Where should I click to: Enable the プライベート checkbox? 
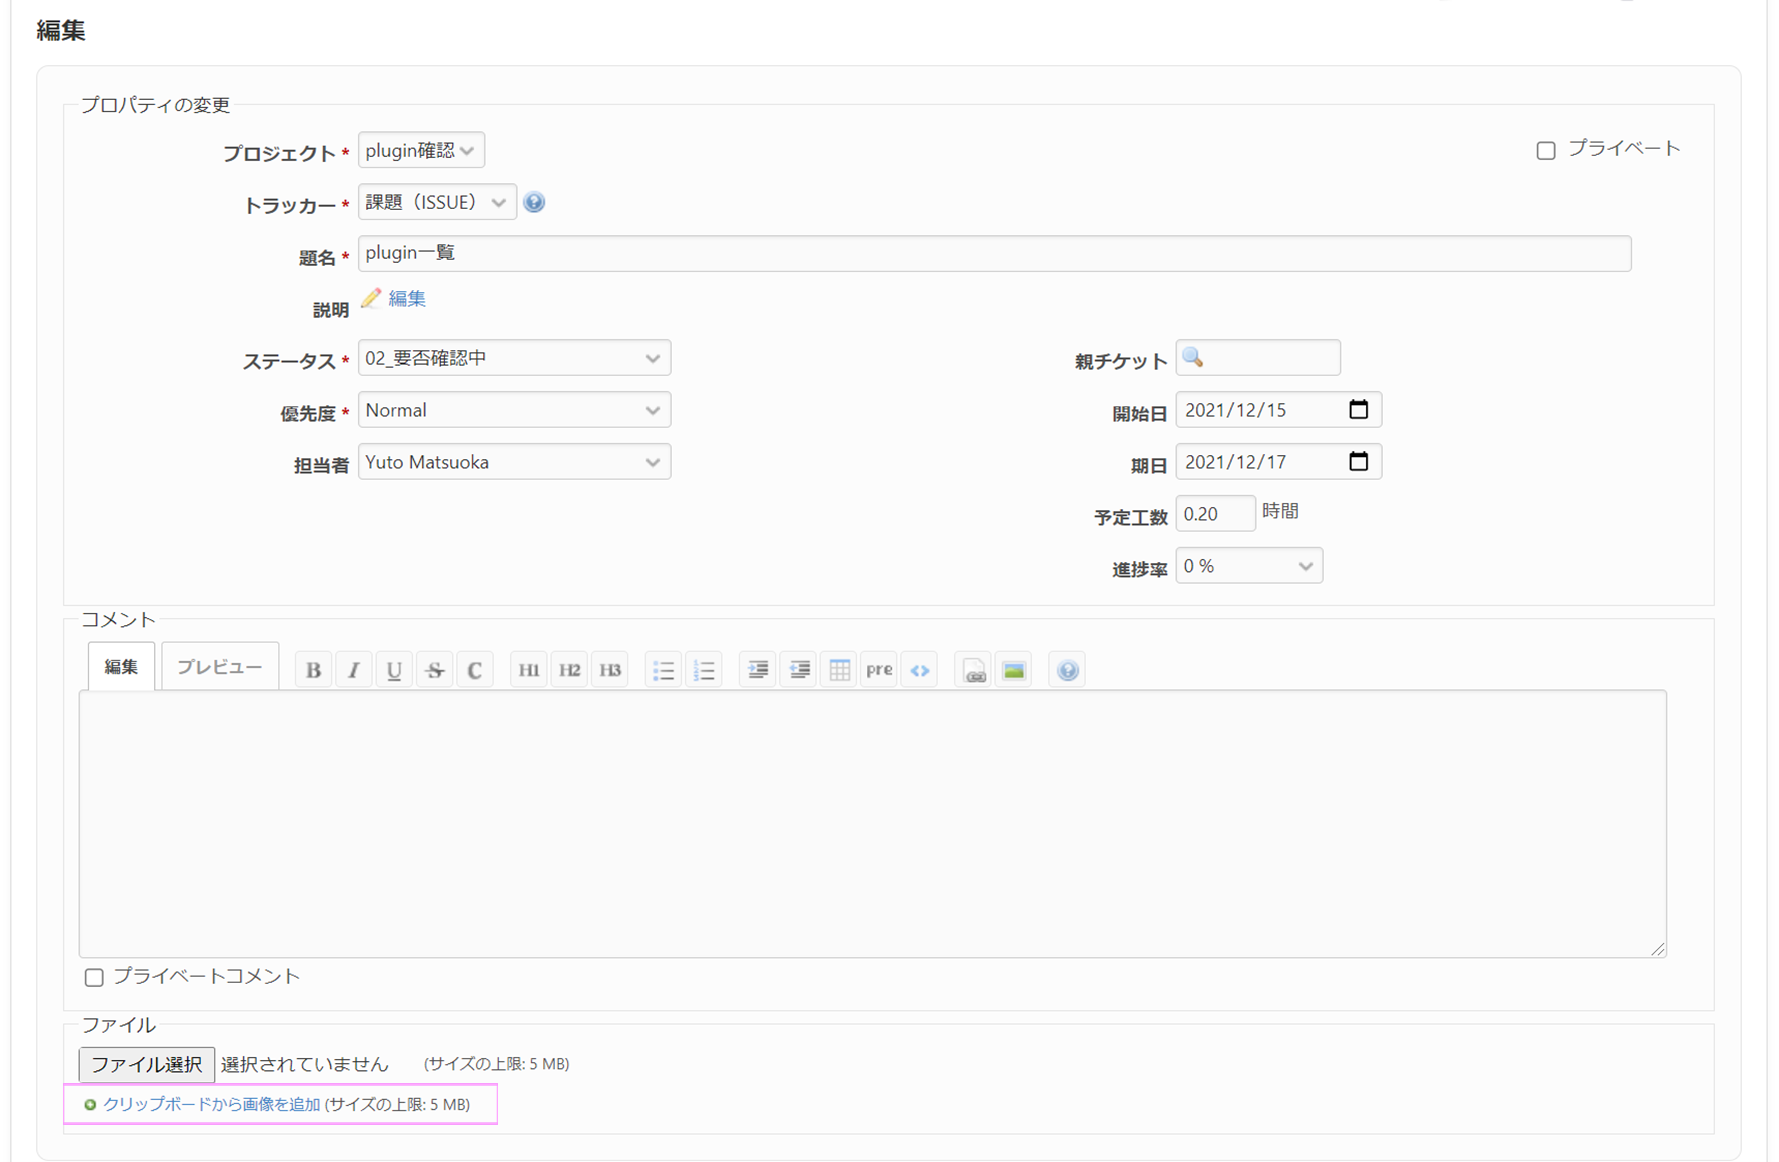[x=1546, y=150]
